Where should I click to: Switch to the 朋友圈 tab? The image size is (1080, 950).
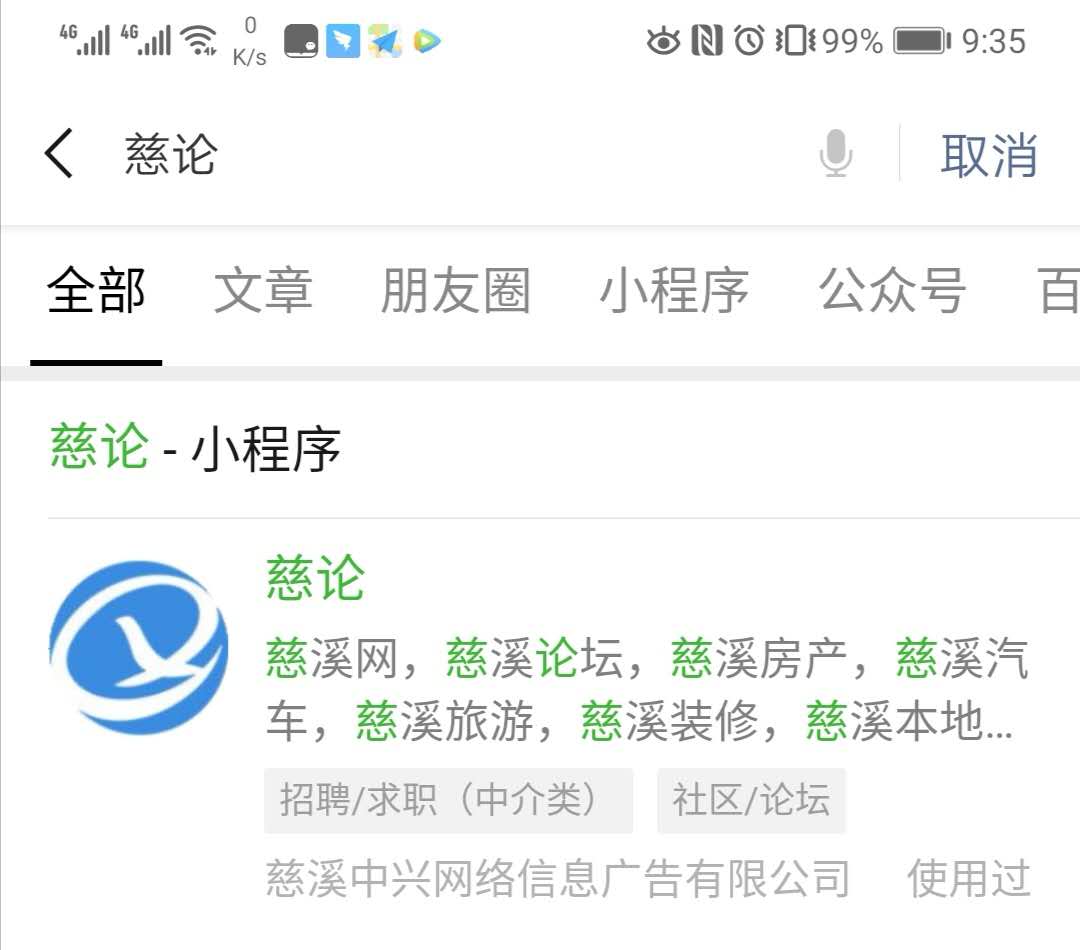(x=455, y=291)
